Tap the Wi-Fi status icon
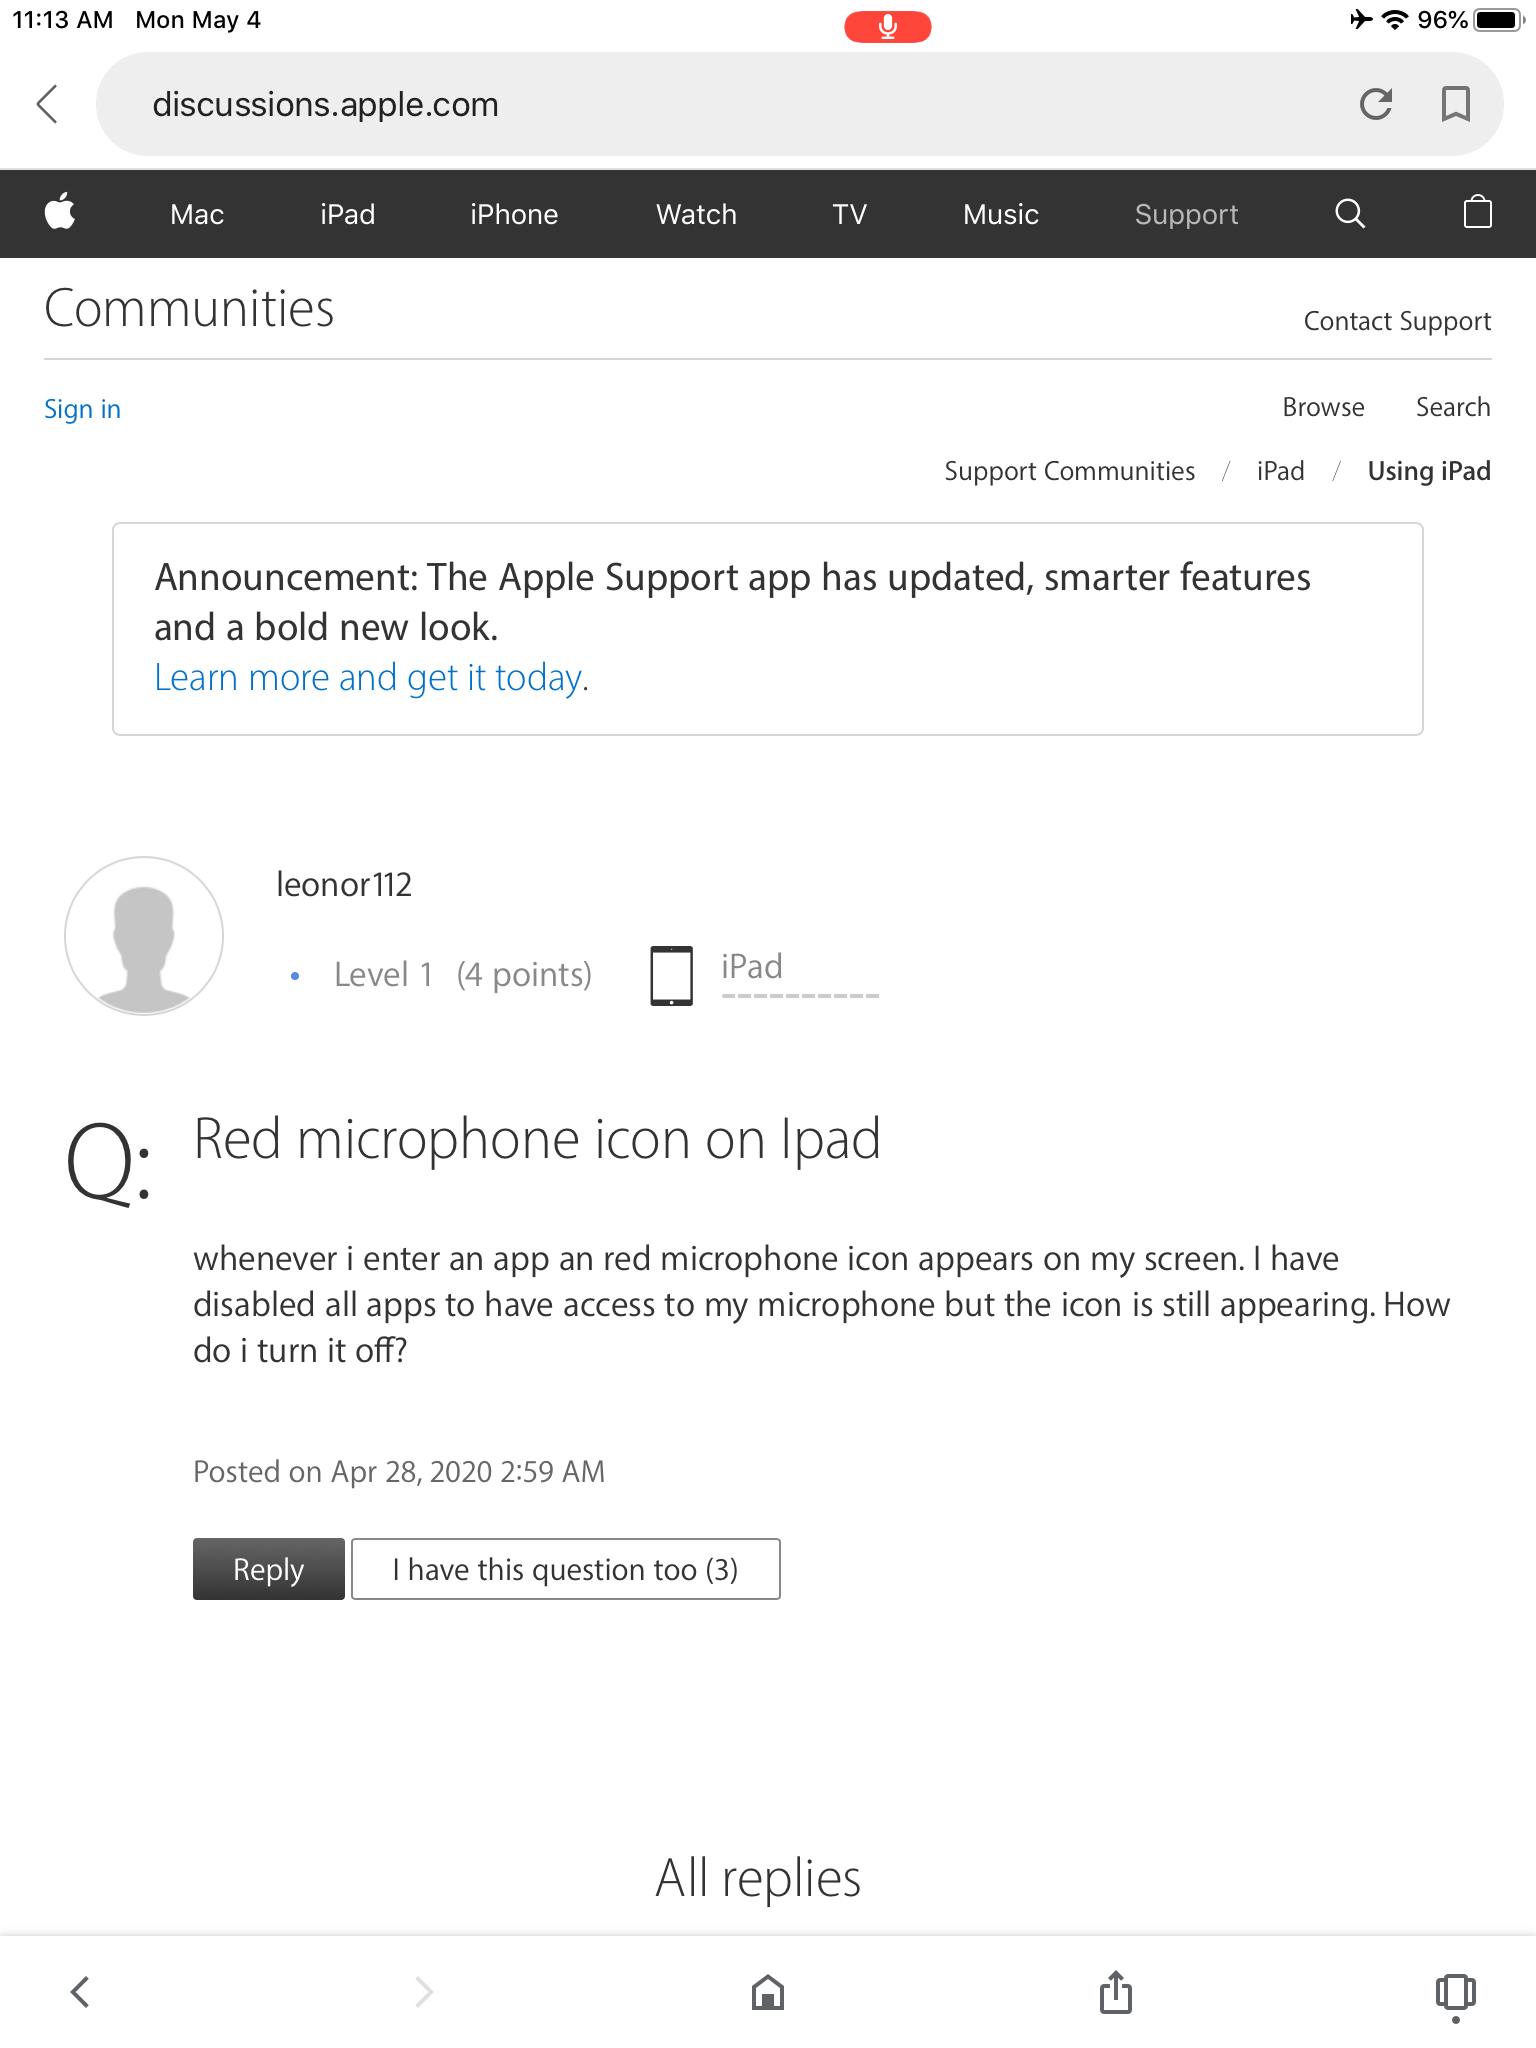The width and height of the screenshot is (1536, 2048). [x=1394, y=20]
